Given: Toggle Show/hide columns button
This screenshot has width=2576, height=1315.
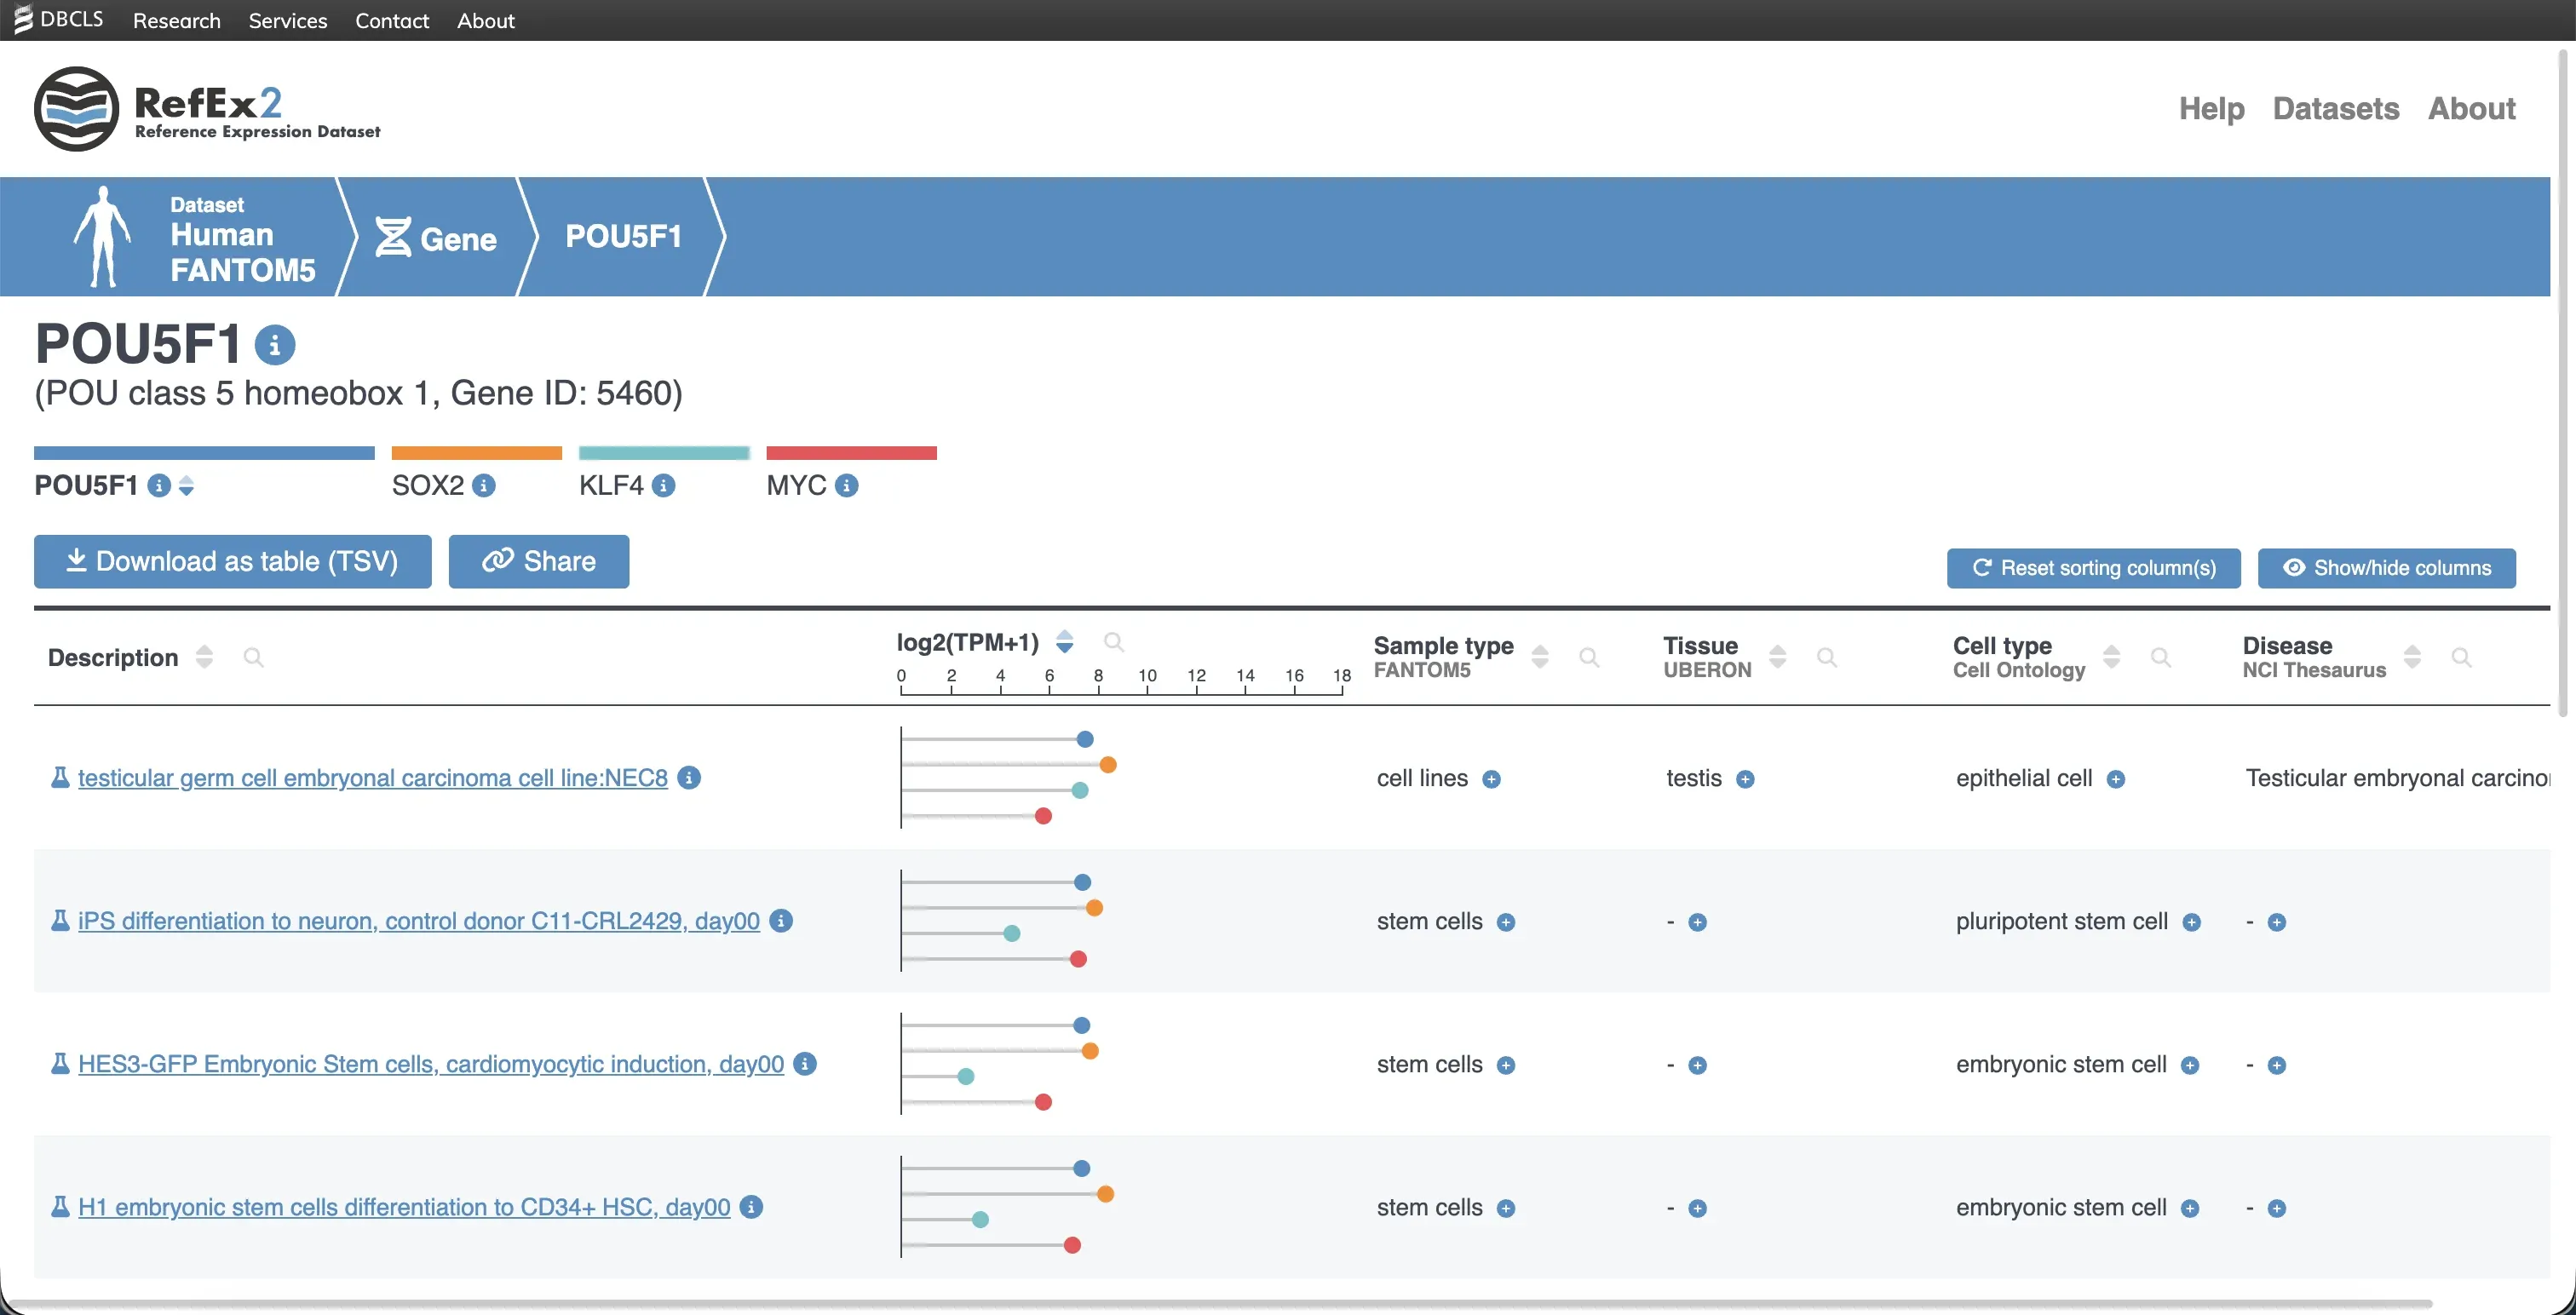Looking at the screenshot, I should coord(2387,568).
